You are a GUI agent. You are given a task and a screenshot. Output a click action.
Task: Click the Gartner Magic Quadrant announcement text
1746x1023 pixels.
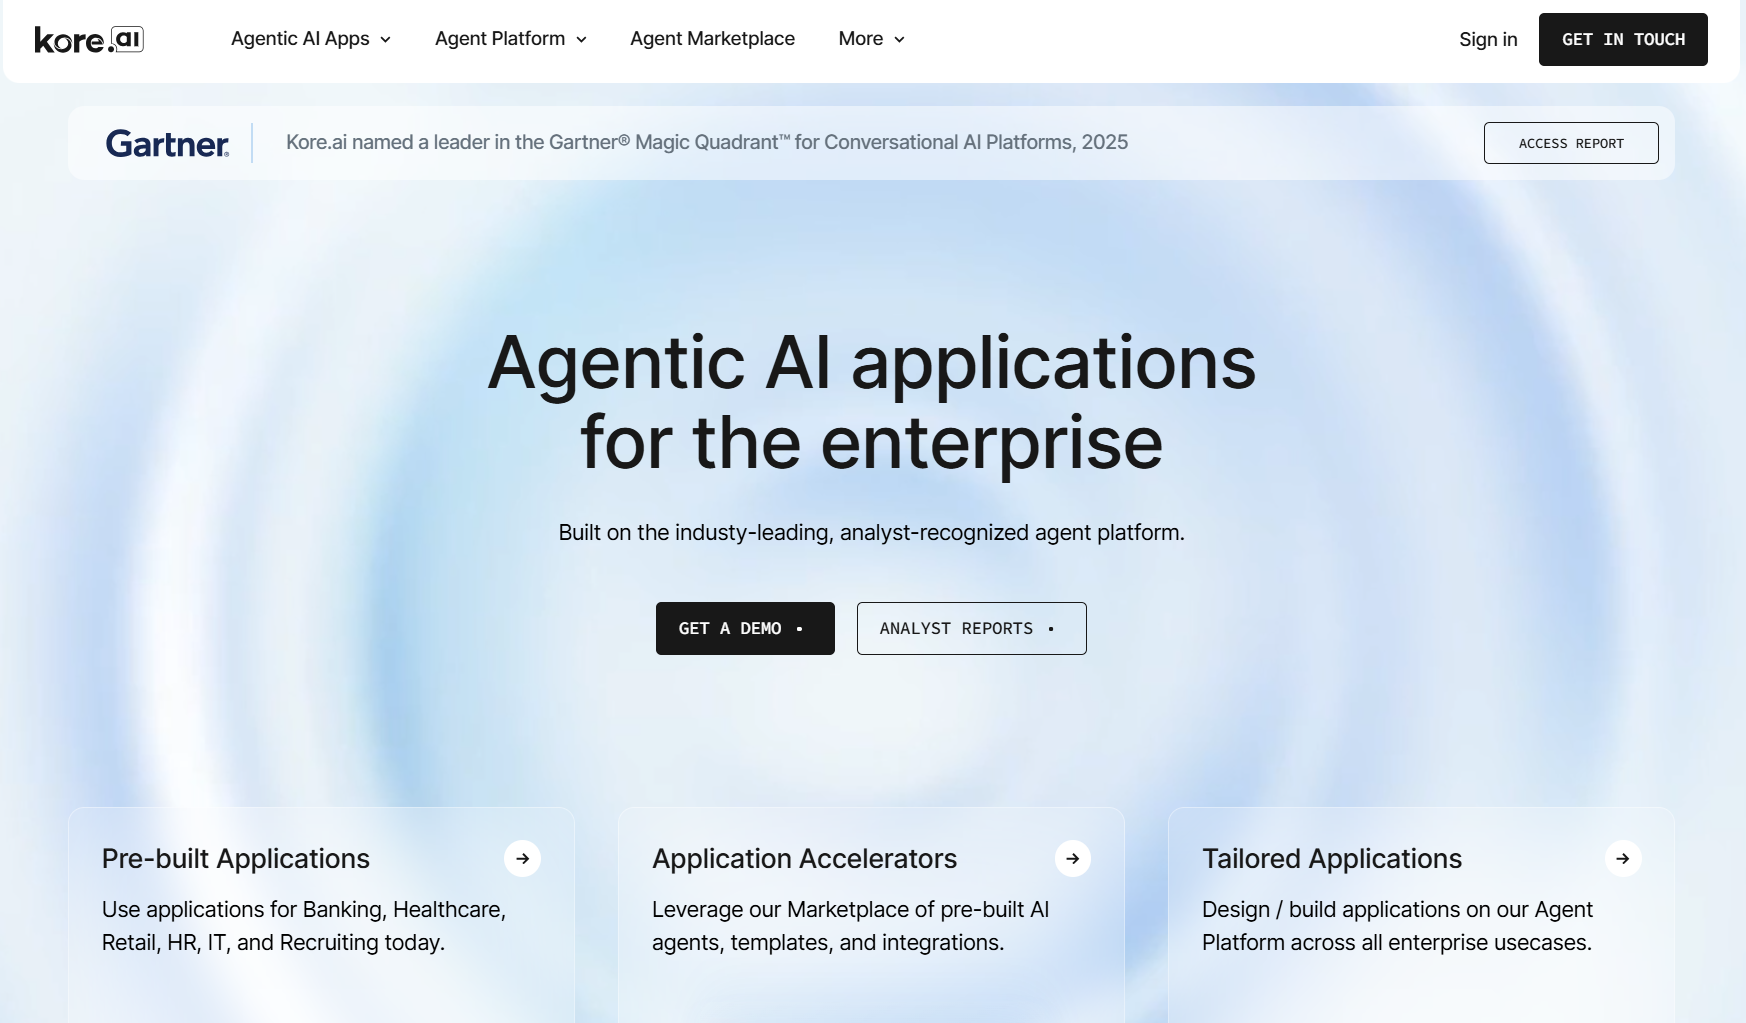[x=707, y=142]
